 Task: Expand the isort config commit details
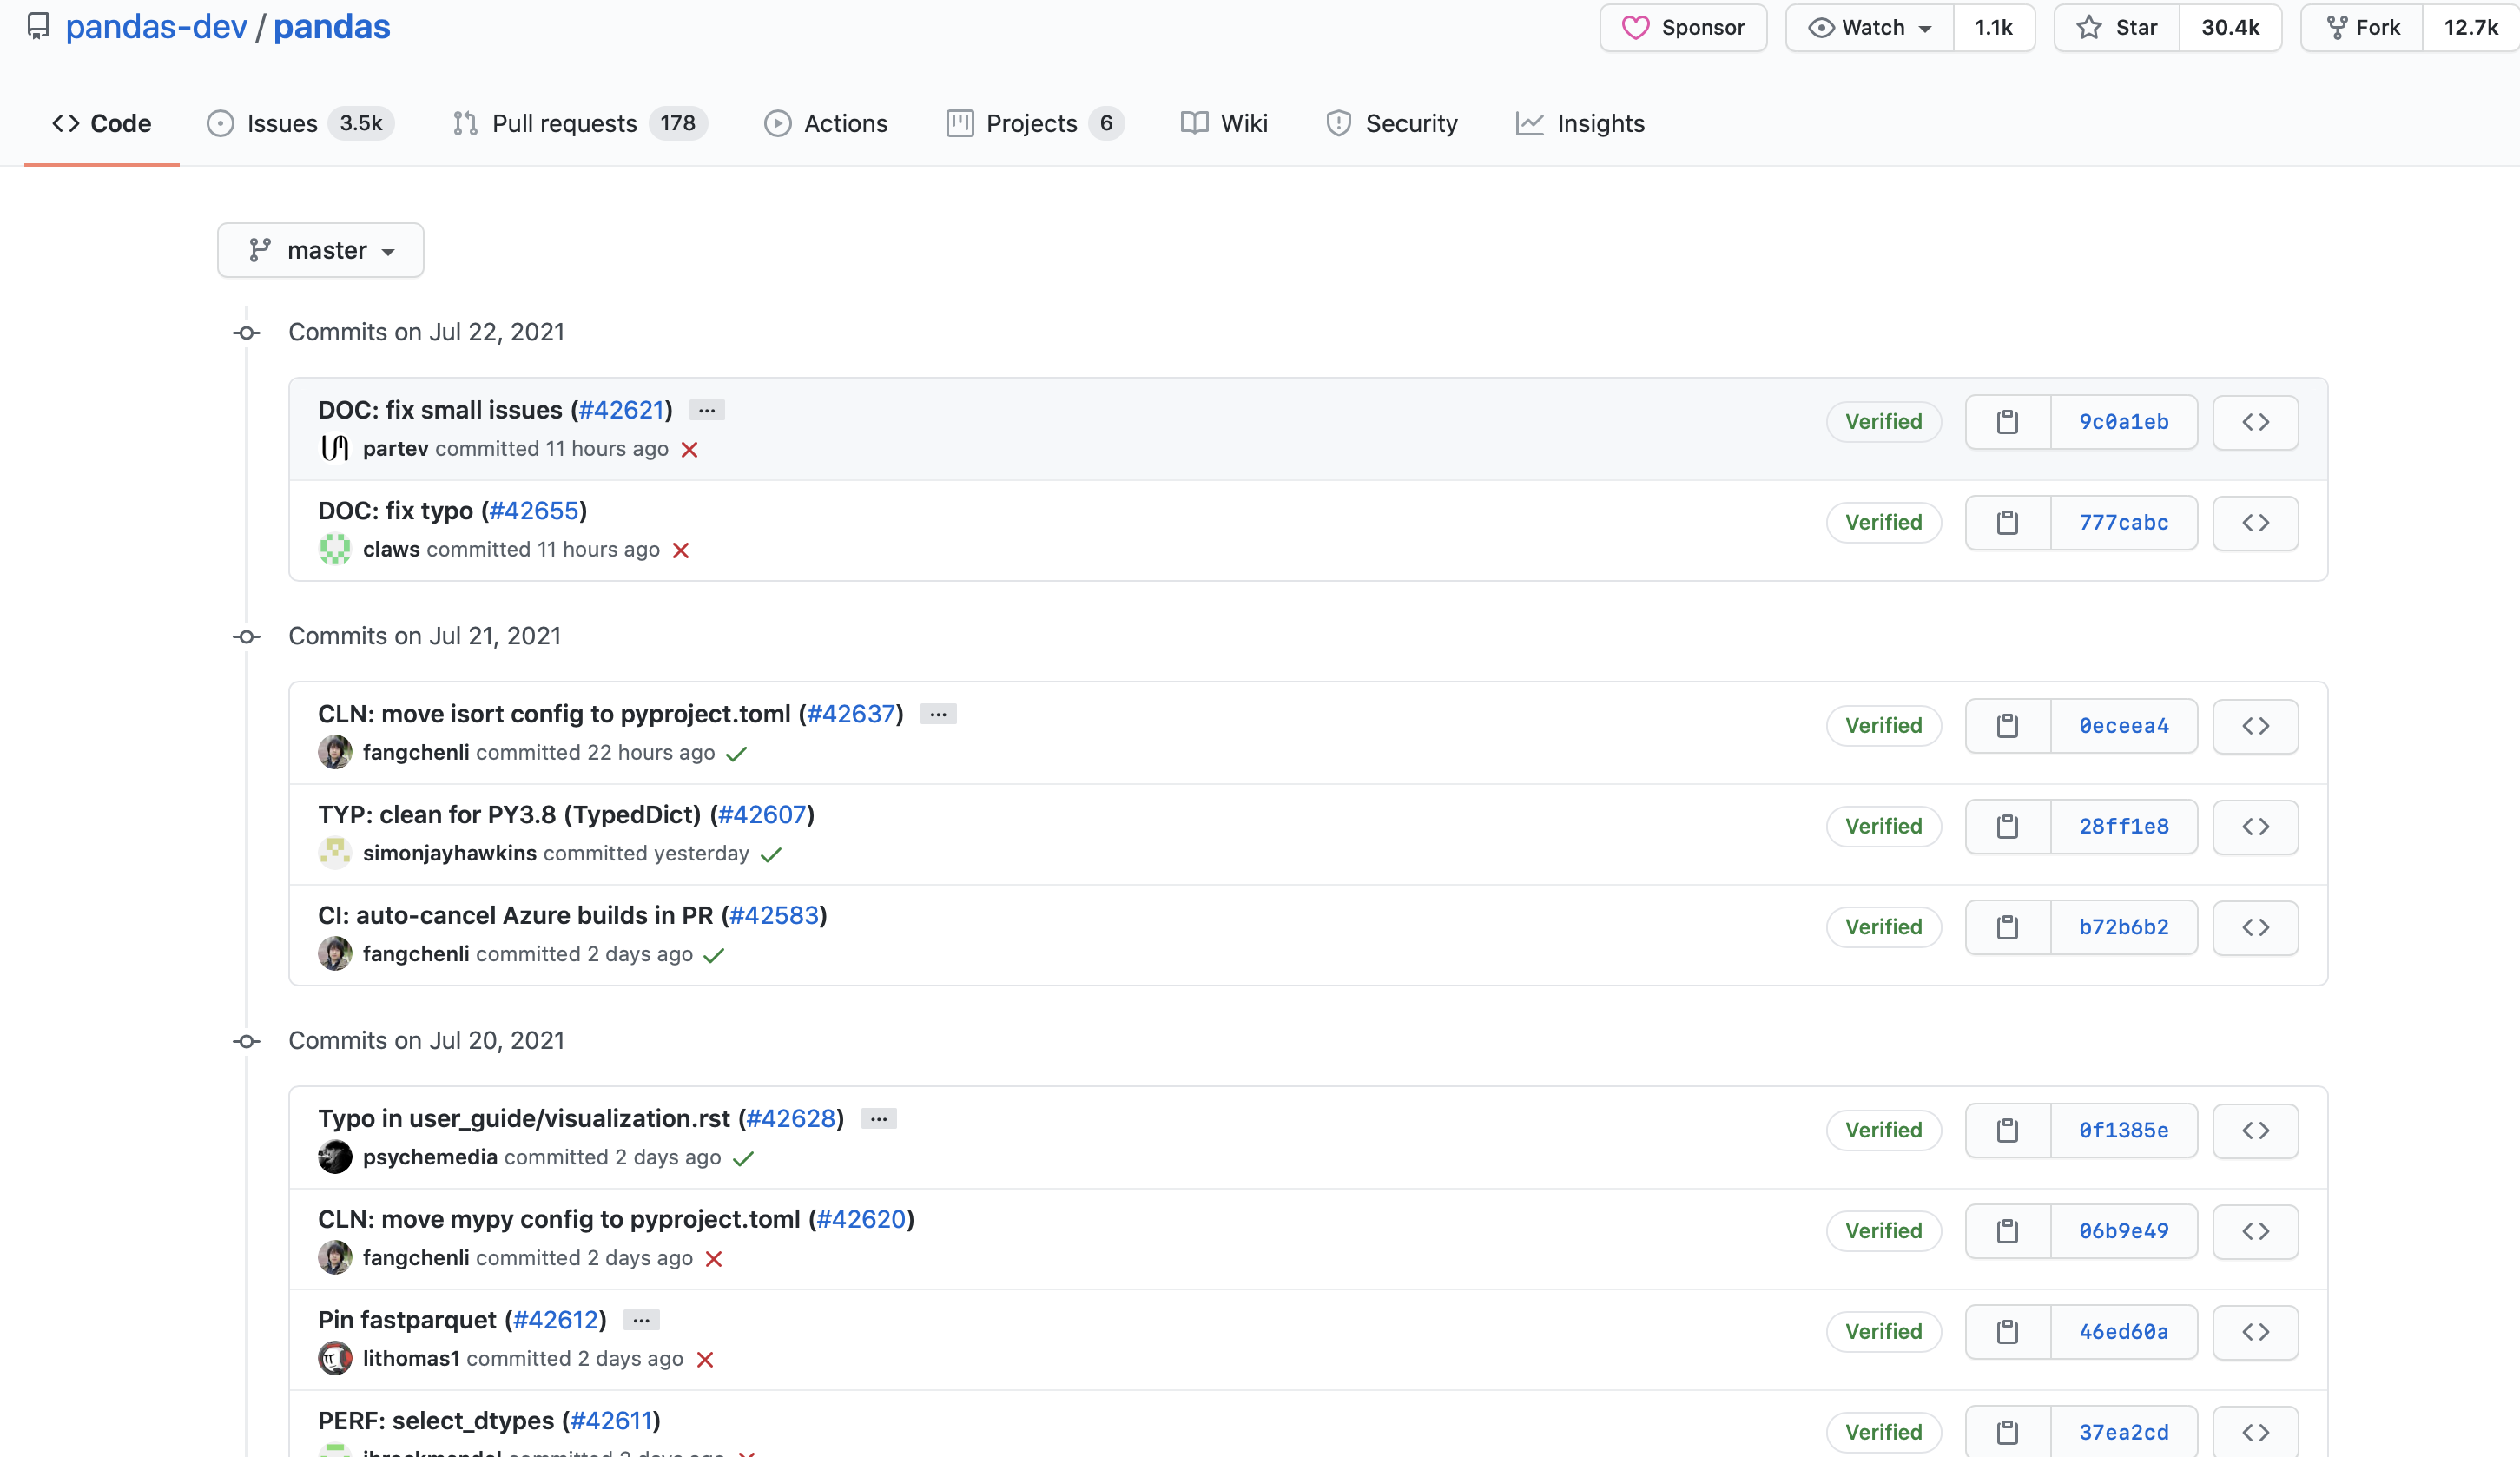click(938, 714)
